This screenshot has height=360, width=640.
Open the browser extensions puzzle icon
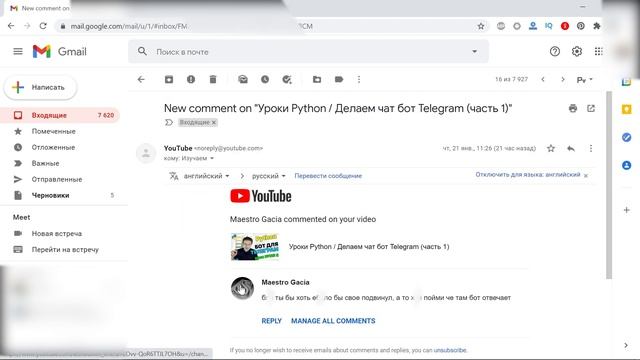tap(596, 26)
